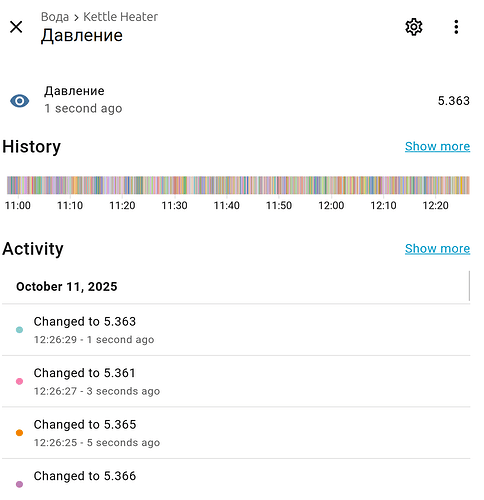The height and width of the screenshot is (500, 484).
Task: Click the history bar near 11:30
Action: point(174,185)
